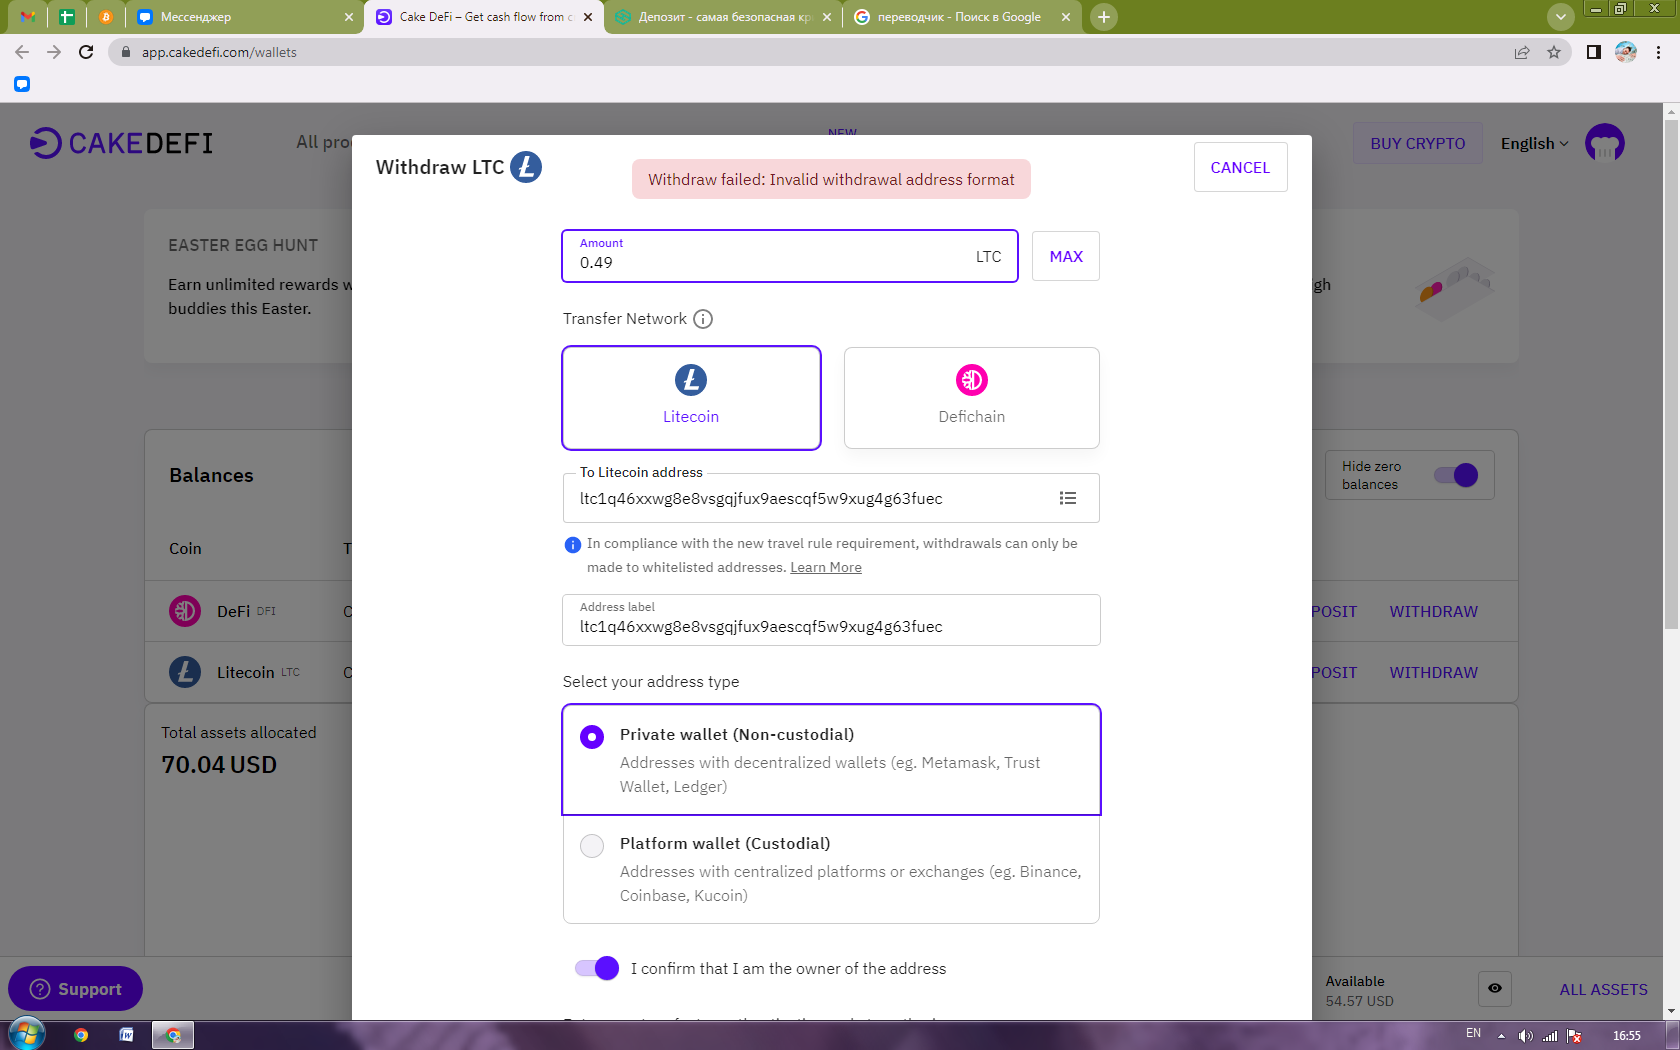Select Private wallet (Non-custodial) radio
This screenshot has height=1050, width=1680.
592,737
